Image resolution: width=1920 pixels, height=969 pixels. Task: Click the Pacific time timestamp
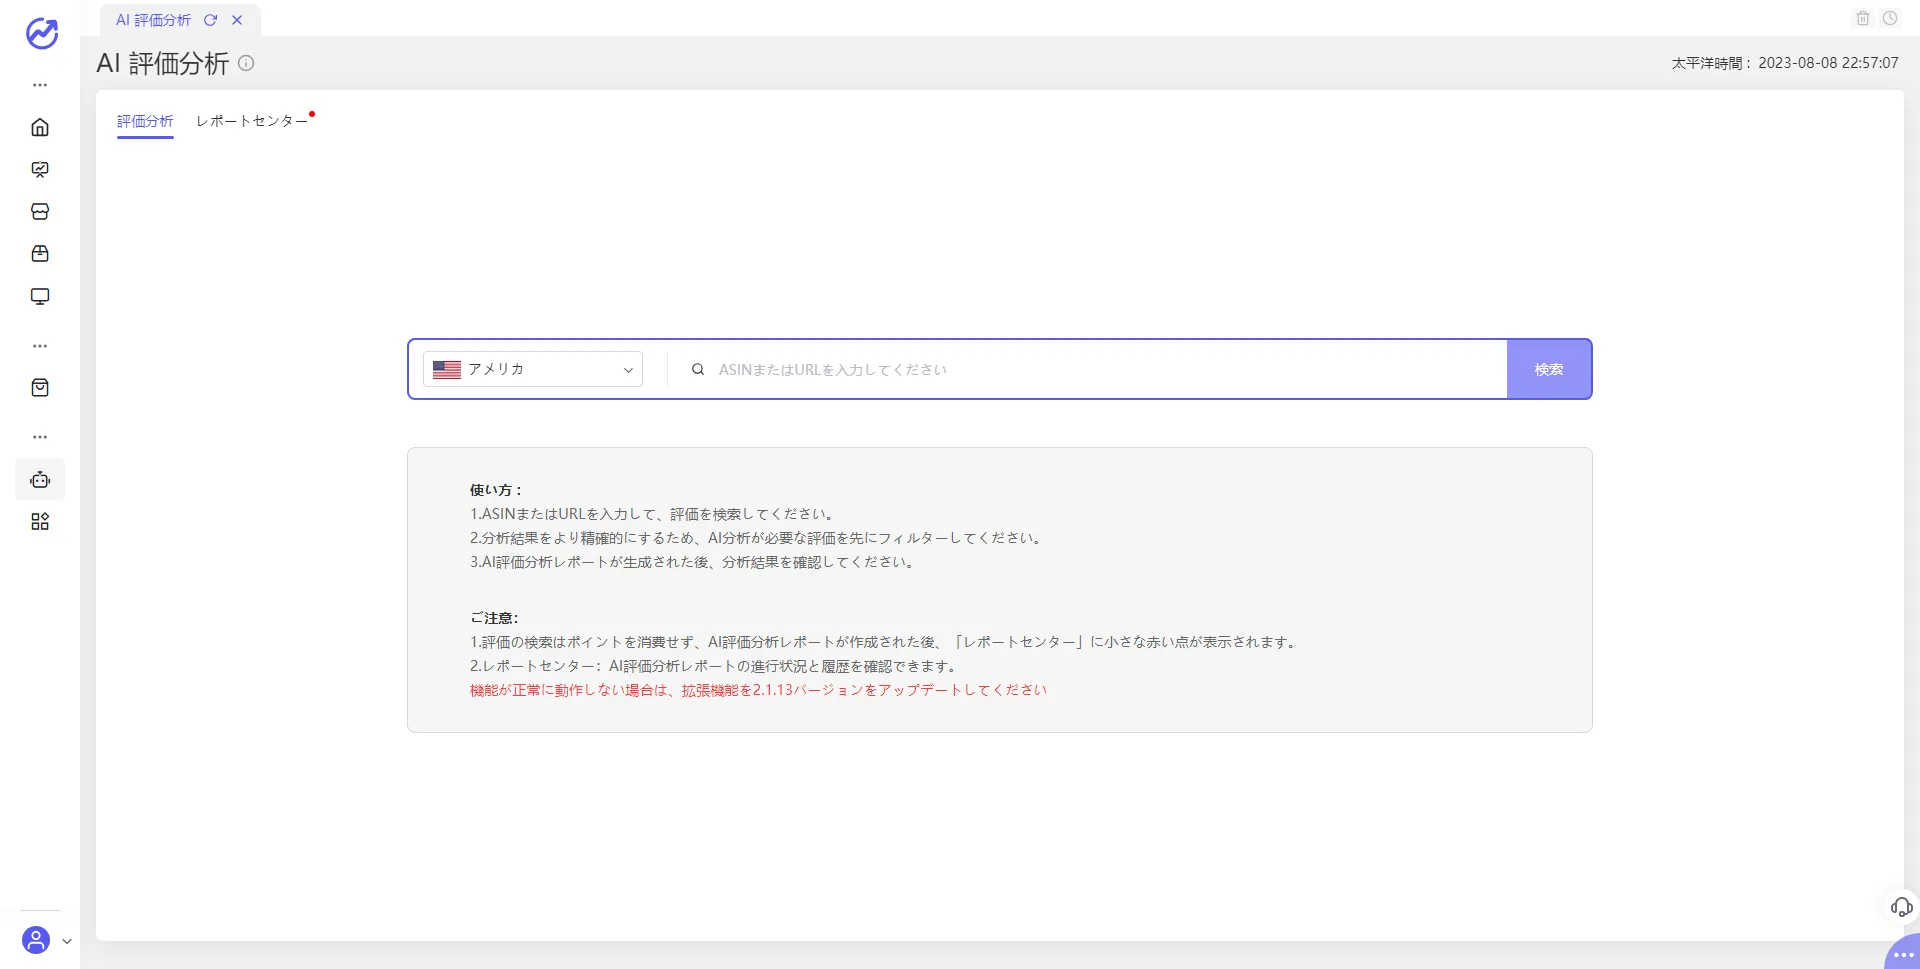[x=1785, y=63]
